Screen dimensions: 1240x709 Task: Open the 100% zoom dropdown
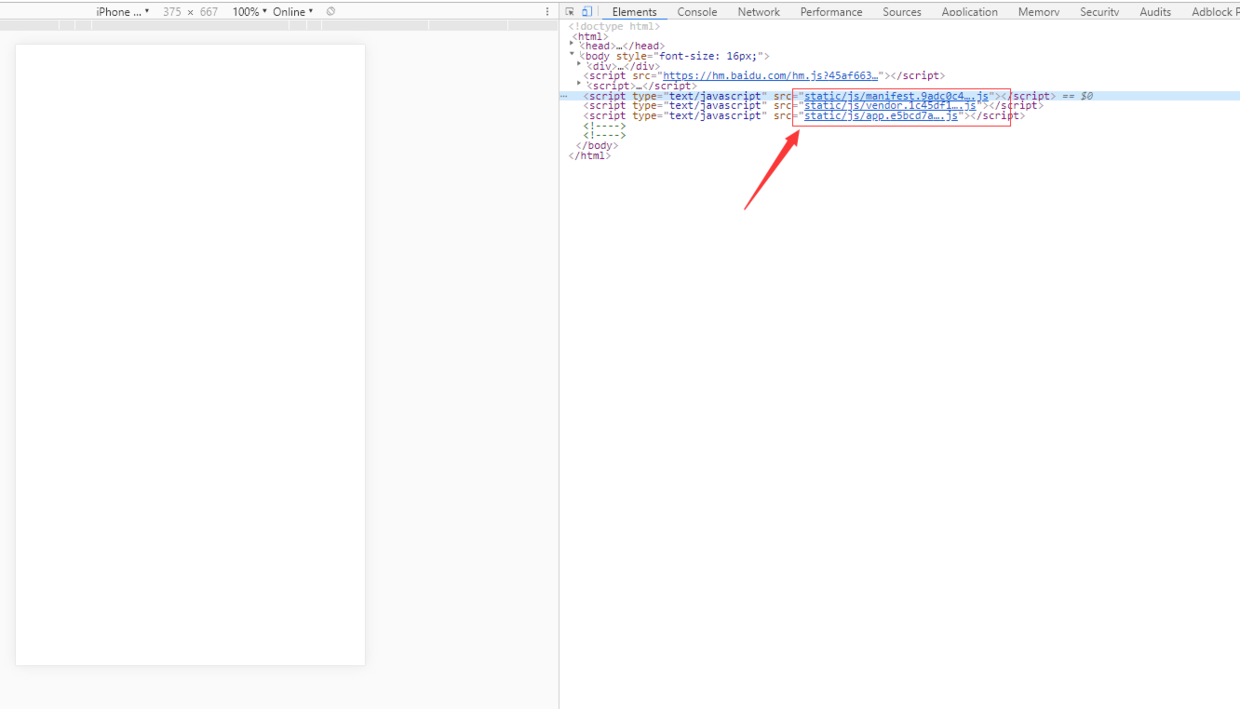pos(250,12)
